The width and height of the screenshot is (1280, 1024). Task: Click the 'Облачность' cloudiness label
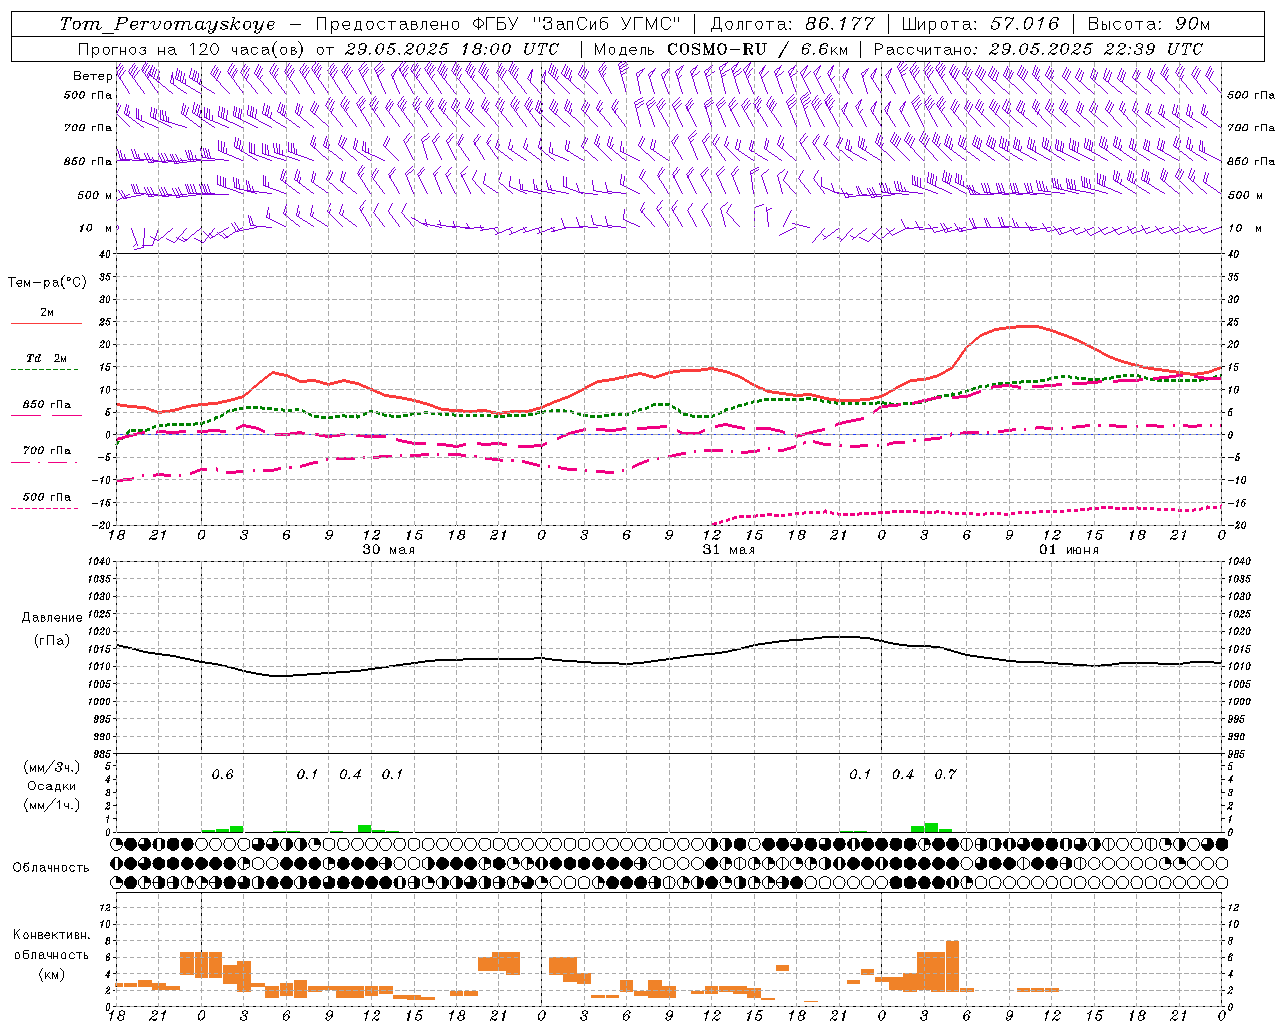point(51,868)
